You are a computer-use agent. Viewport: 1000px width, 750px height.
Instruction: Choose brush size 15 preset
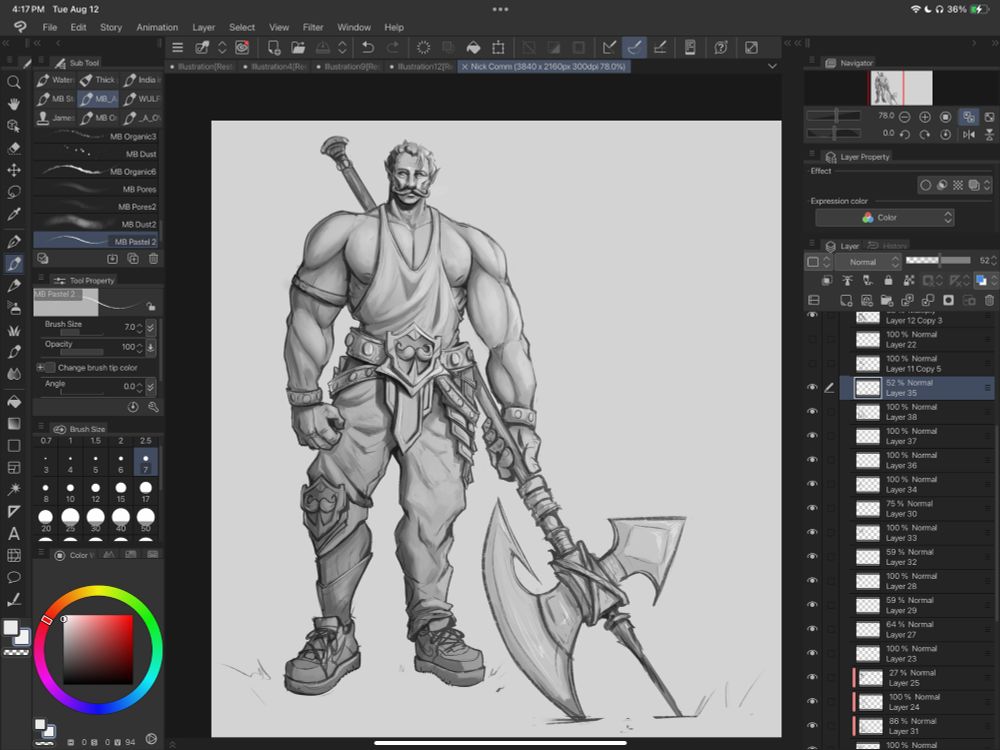[120, 492]
